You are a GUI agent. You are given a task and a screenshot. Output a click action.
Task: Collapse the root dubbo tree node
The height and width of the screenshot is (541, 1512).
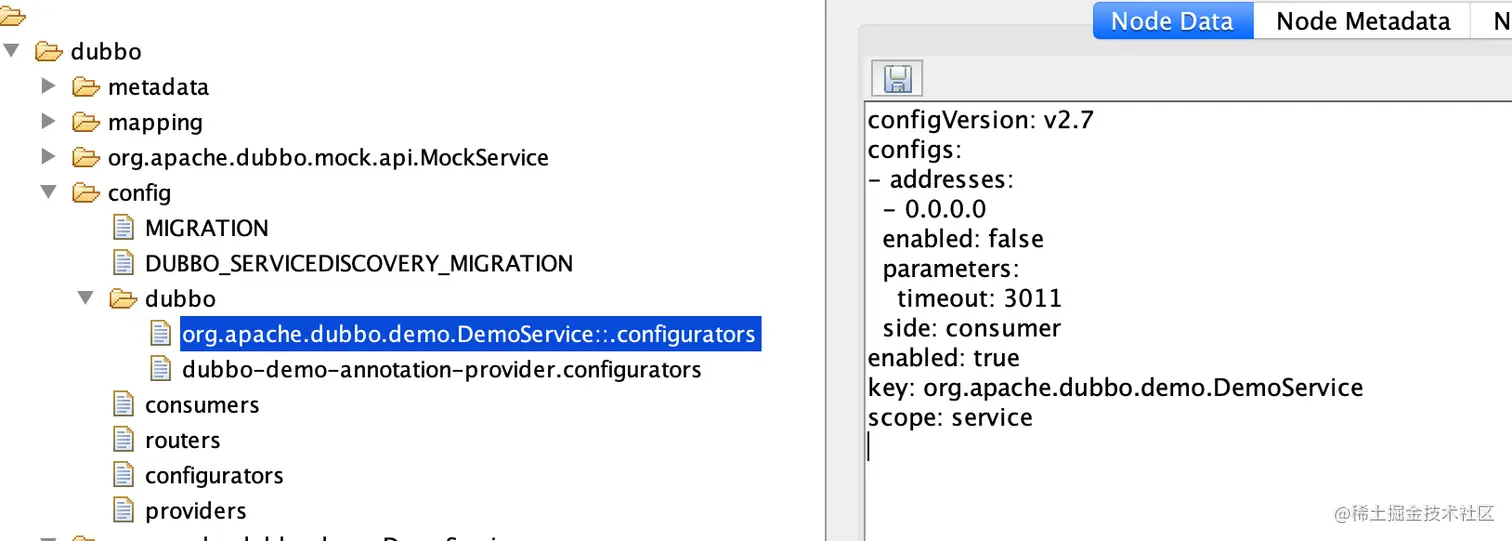click(x=11, y=51)
